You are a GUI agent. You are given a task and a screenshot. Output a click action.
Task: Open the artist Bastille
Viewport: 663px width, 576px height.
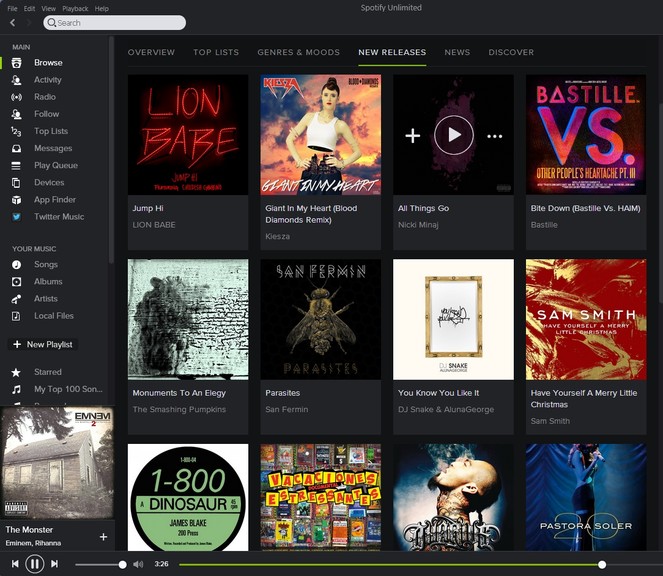click(544, 225)
